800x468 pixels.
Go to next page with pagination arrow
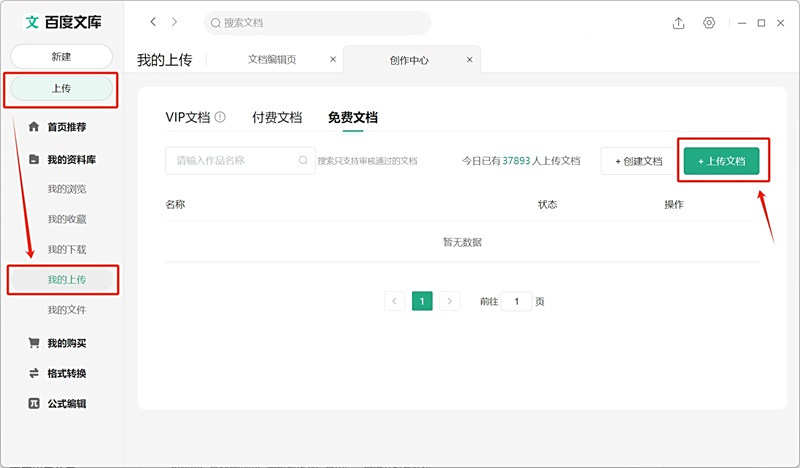tap(449, 301)
